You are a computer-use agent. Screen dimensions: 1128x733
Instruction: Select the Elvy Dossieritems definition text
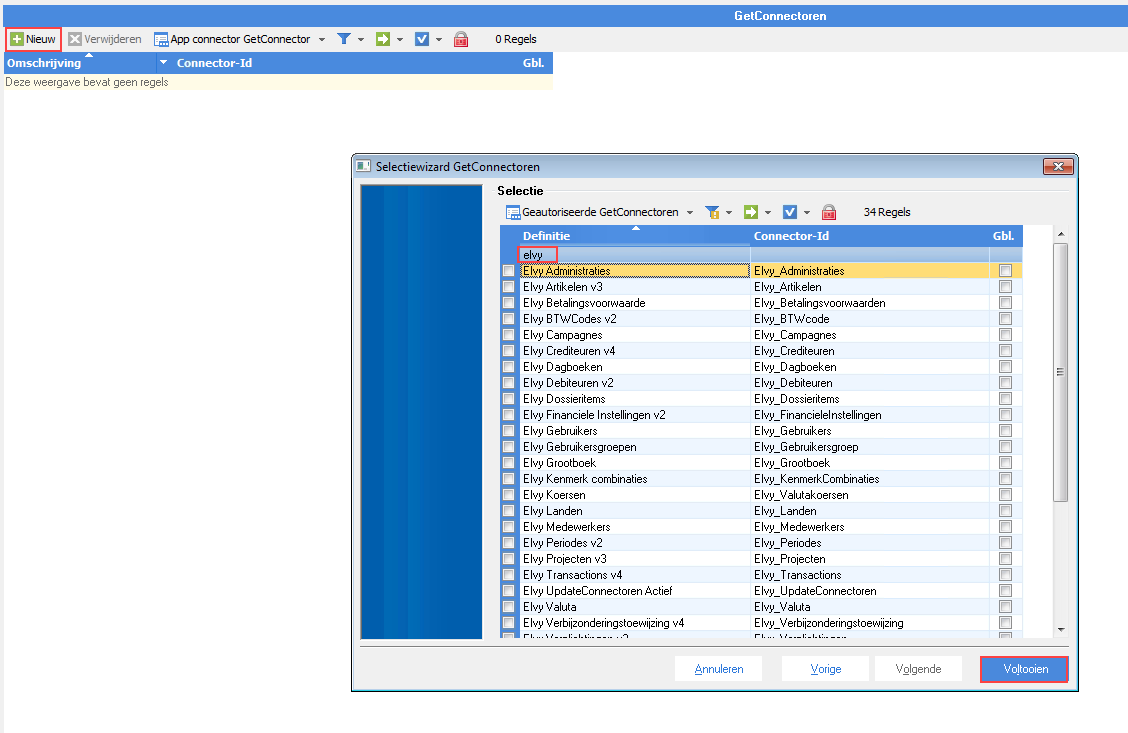click(564, 399)
